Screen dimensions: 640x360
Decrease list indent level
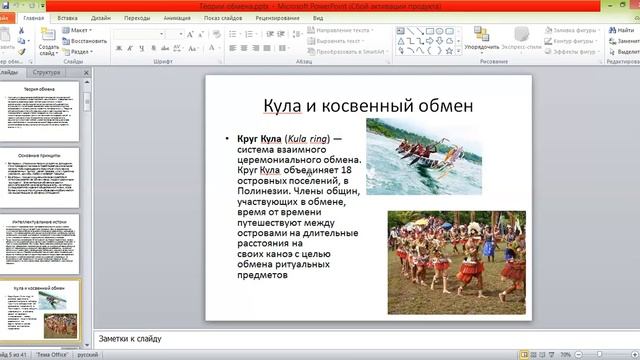tap(270, 34)
